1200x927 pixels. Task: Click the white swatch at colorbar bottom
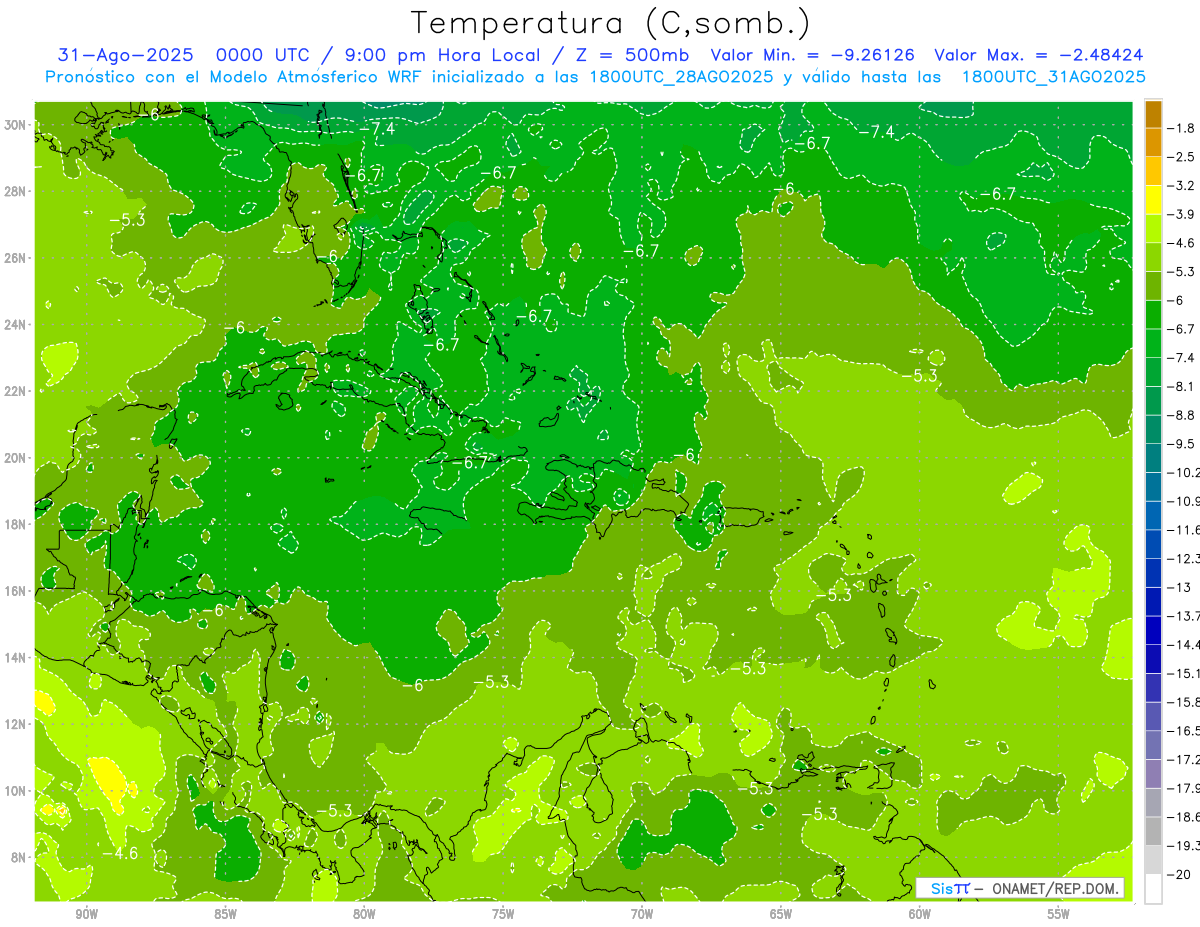[1153, 888]
